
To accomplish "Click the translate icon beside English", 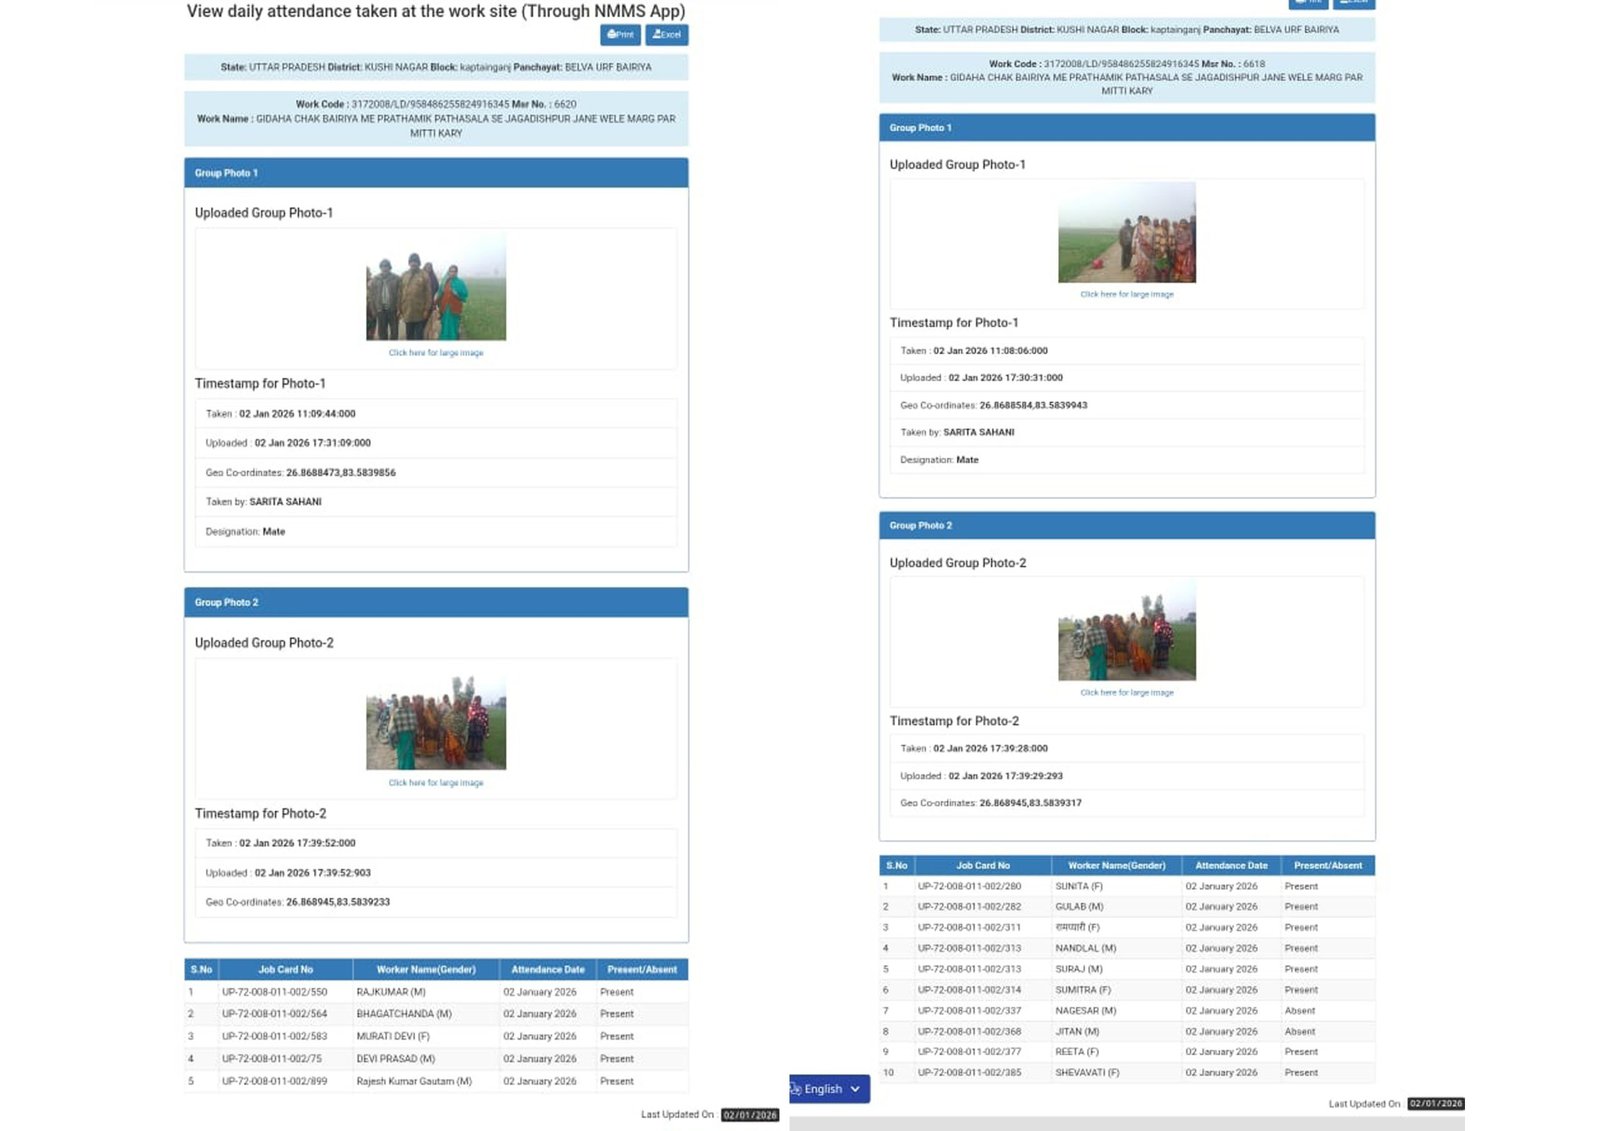I will 796,1089.
